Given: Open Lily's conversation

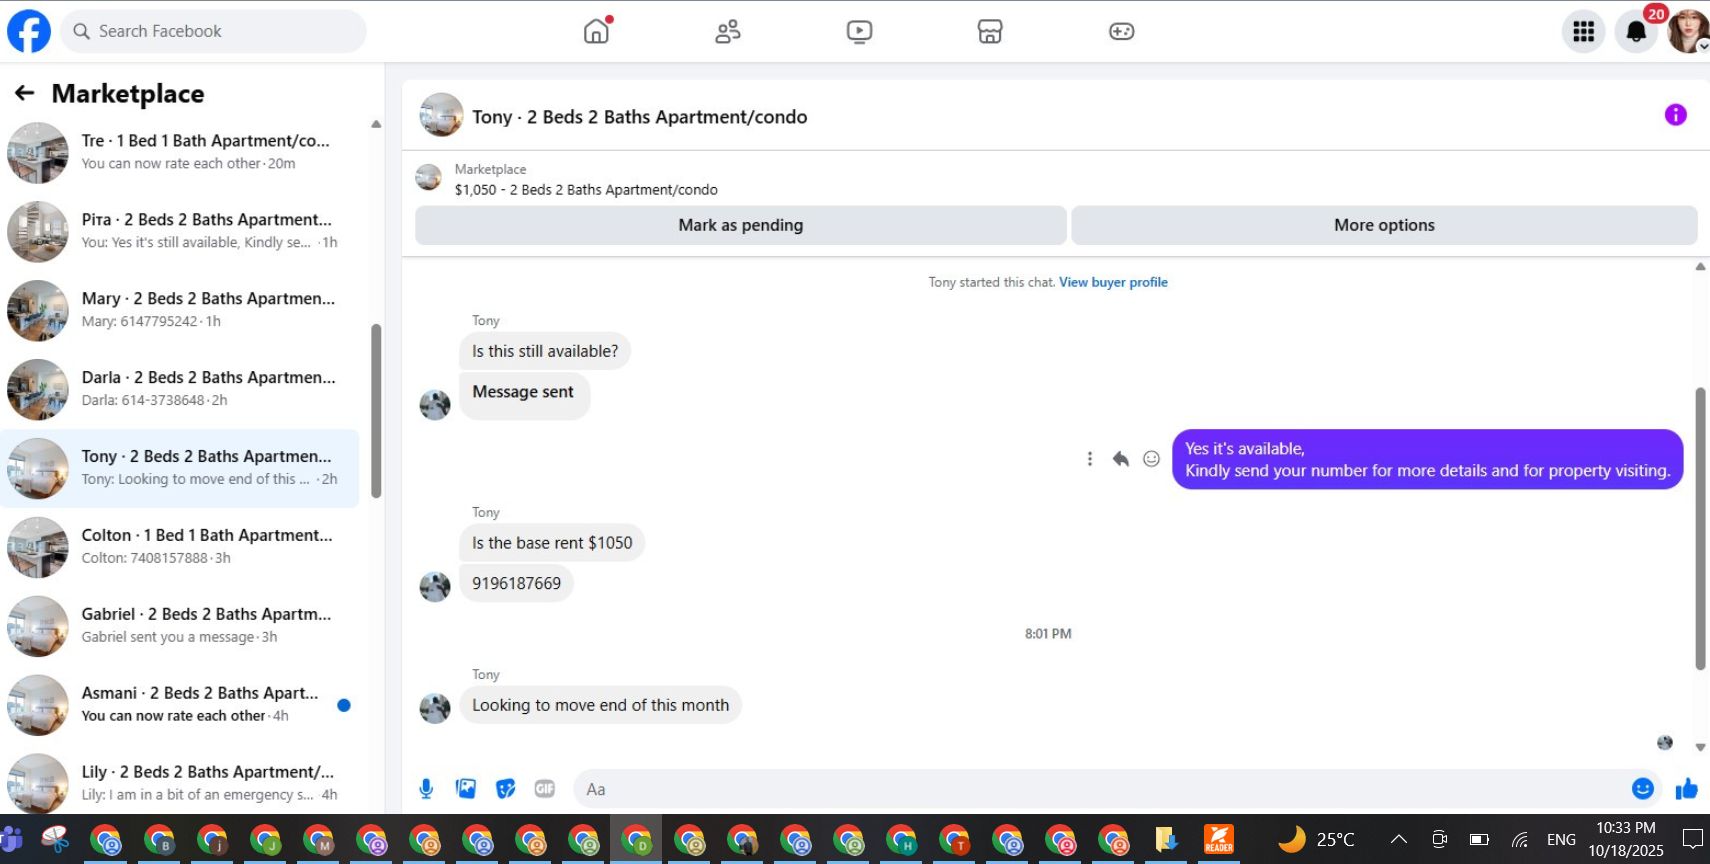Looking at the screenshot, I should (x=180, y=782).
